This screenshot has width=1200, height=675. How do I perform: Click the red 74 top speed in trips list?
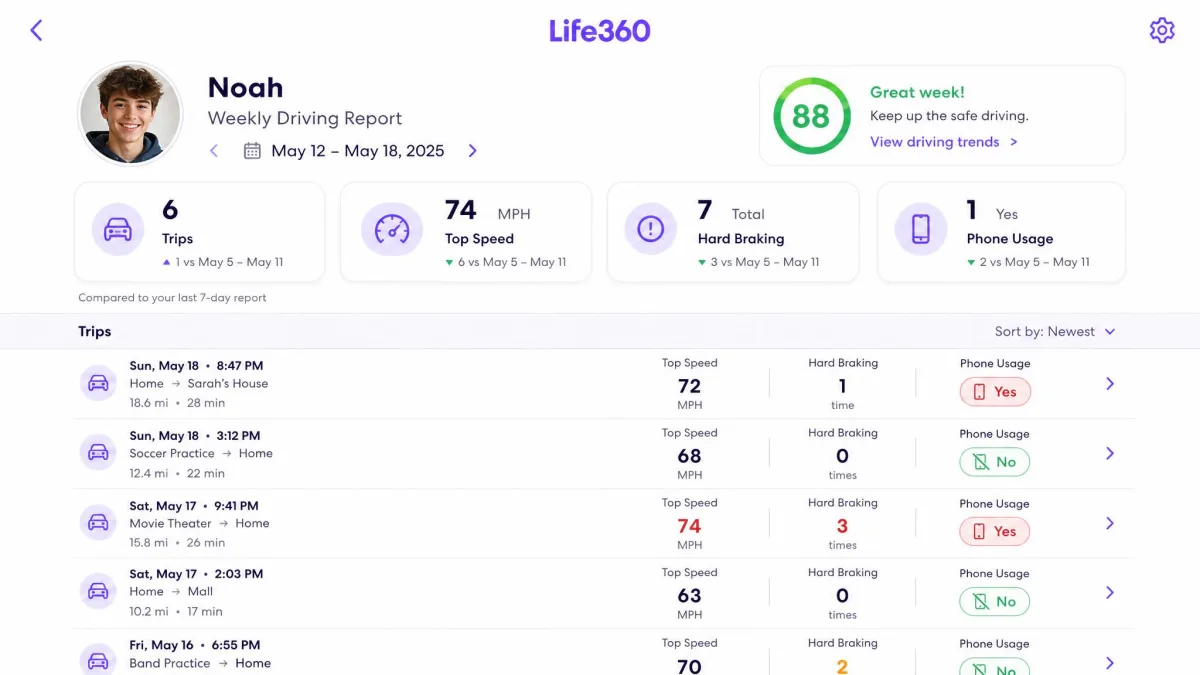[690, 526]
